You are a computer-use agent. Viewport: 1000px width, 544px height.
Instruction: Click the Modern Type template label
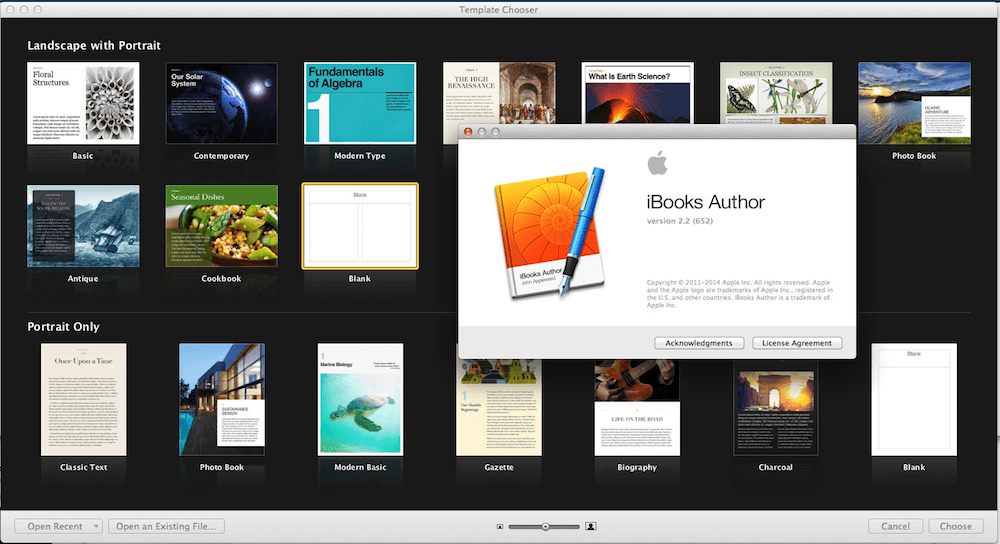[360, 156]
